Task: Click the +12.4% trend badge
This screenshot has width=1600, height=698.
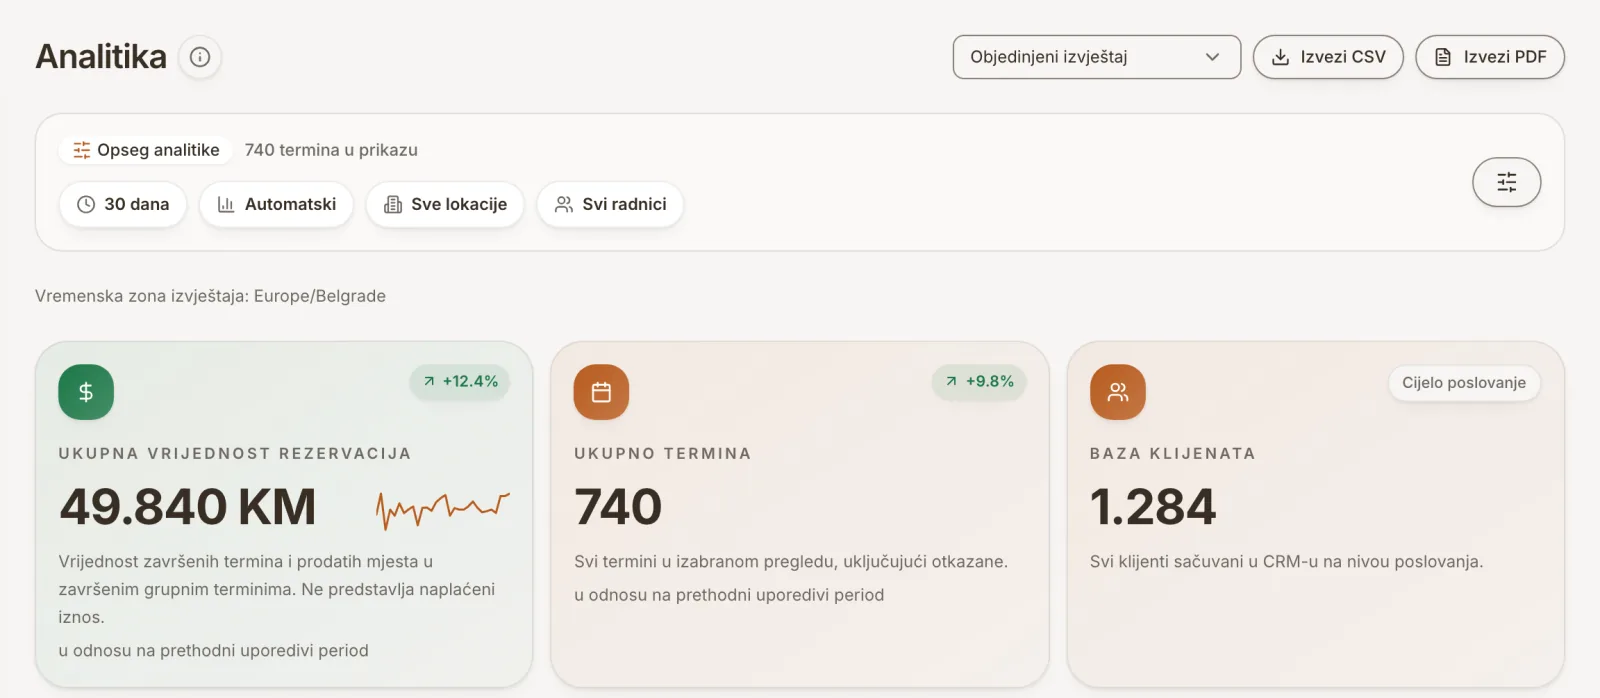Action: coord(460,381)
